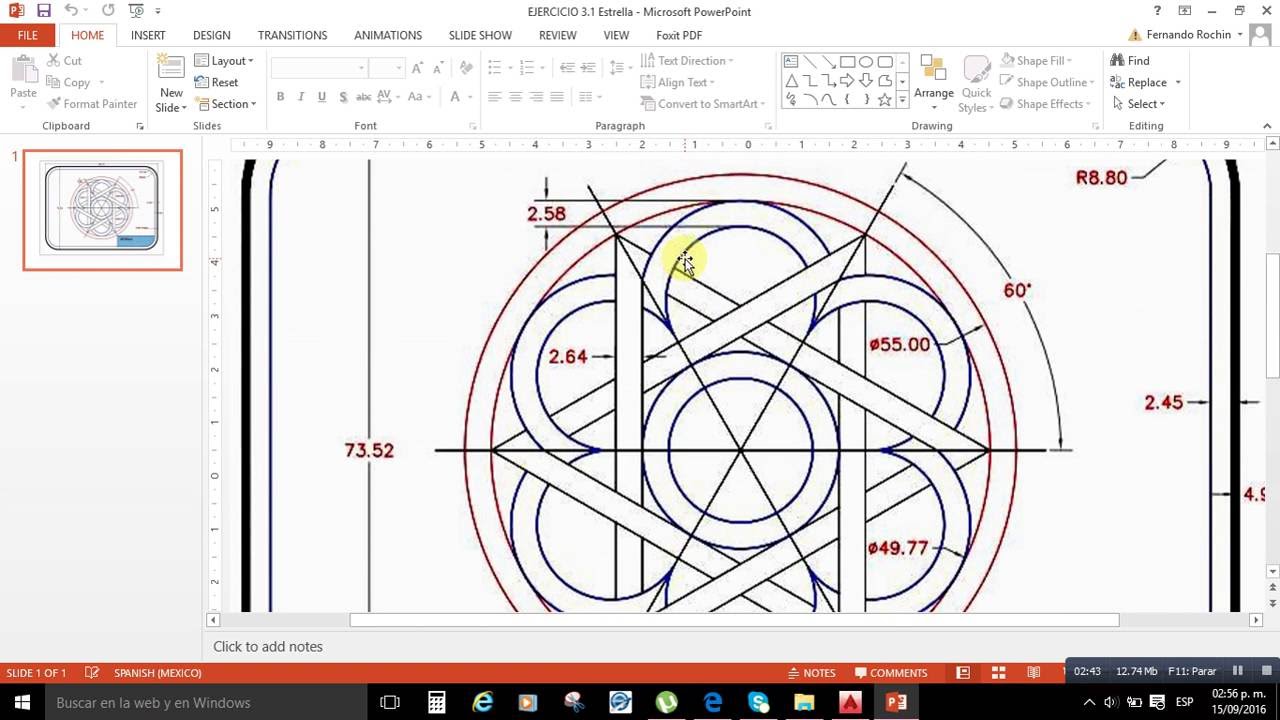This screenshot has width=1280, height=720.
Task: Click the Find button
Action: [1130, 61]
